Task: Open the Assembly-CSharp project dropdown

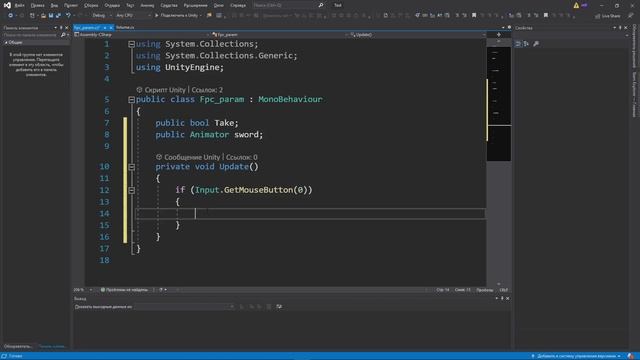Action: pos(142,35)
